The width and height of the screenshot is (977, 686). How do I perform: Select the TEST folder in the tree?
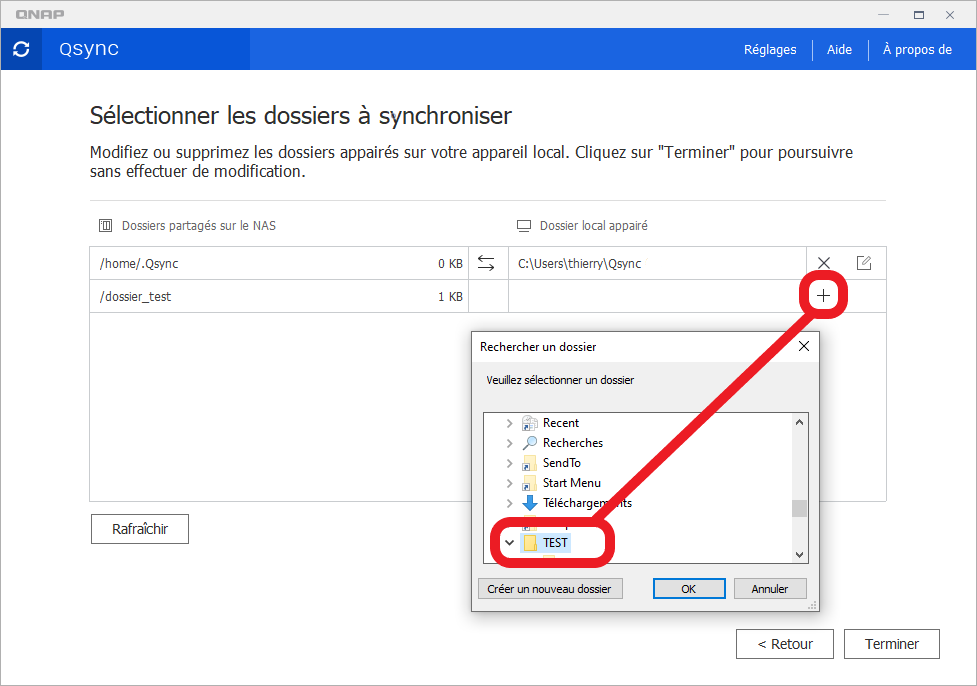555,543
